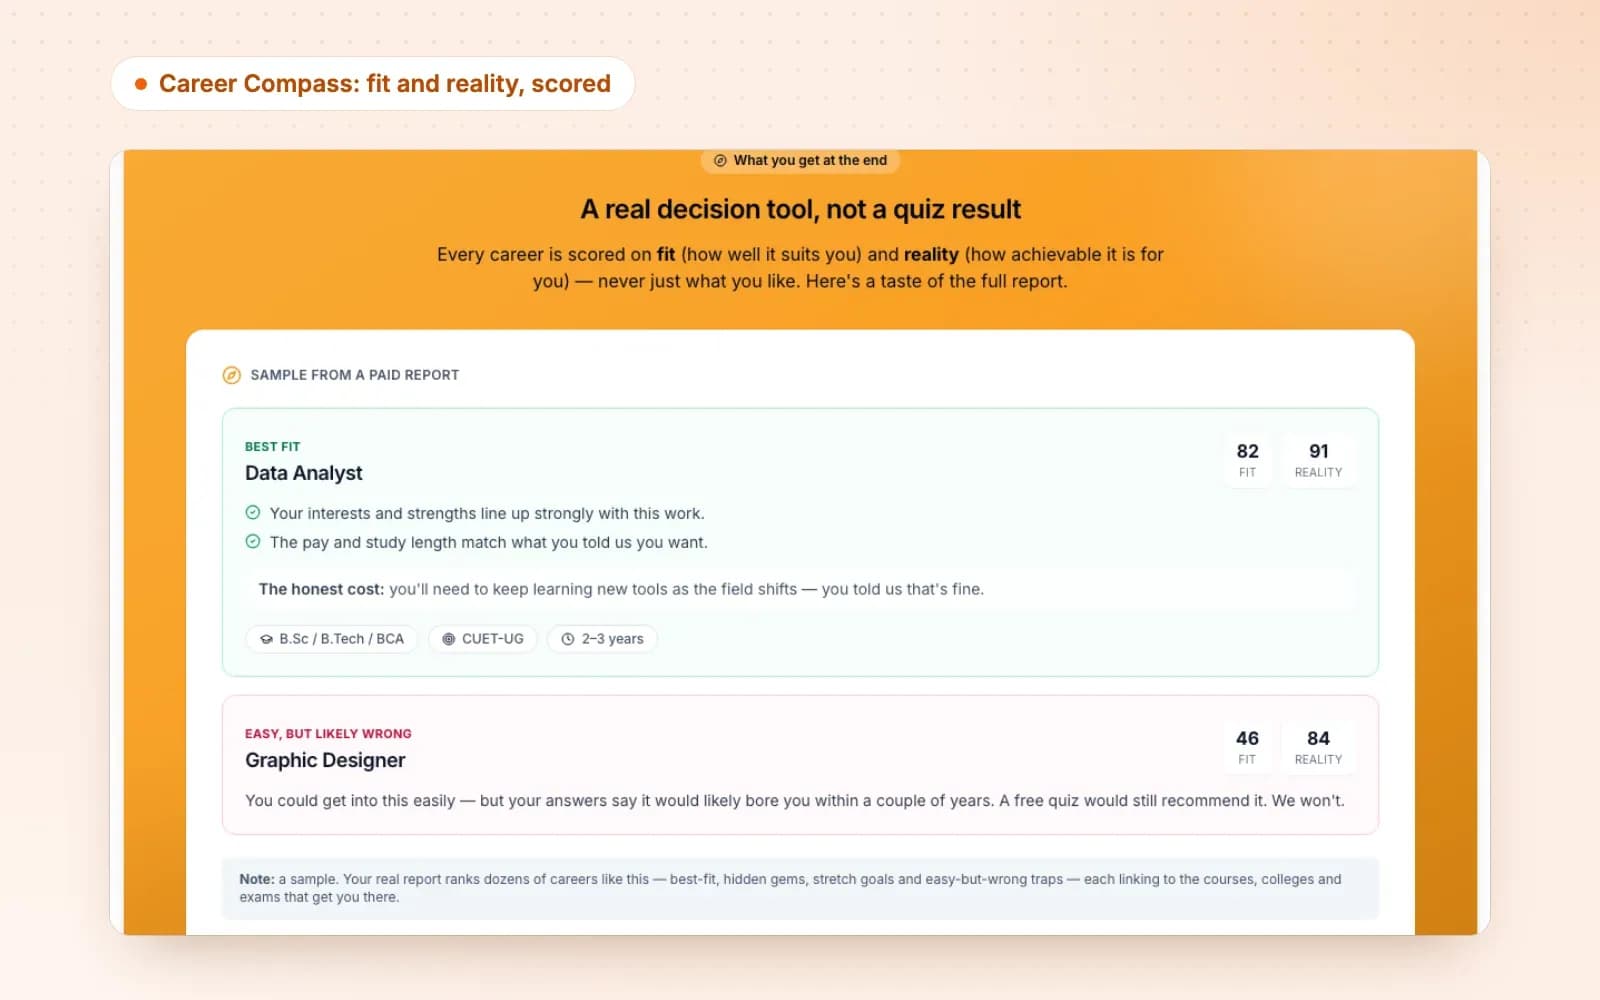Click the 'Data Analyst' career title
This screenshot has height=1000, width=1600.
click(304, 473)
